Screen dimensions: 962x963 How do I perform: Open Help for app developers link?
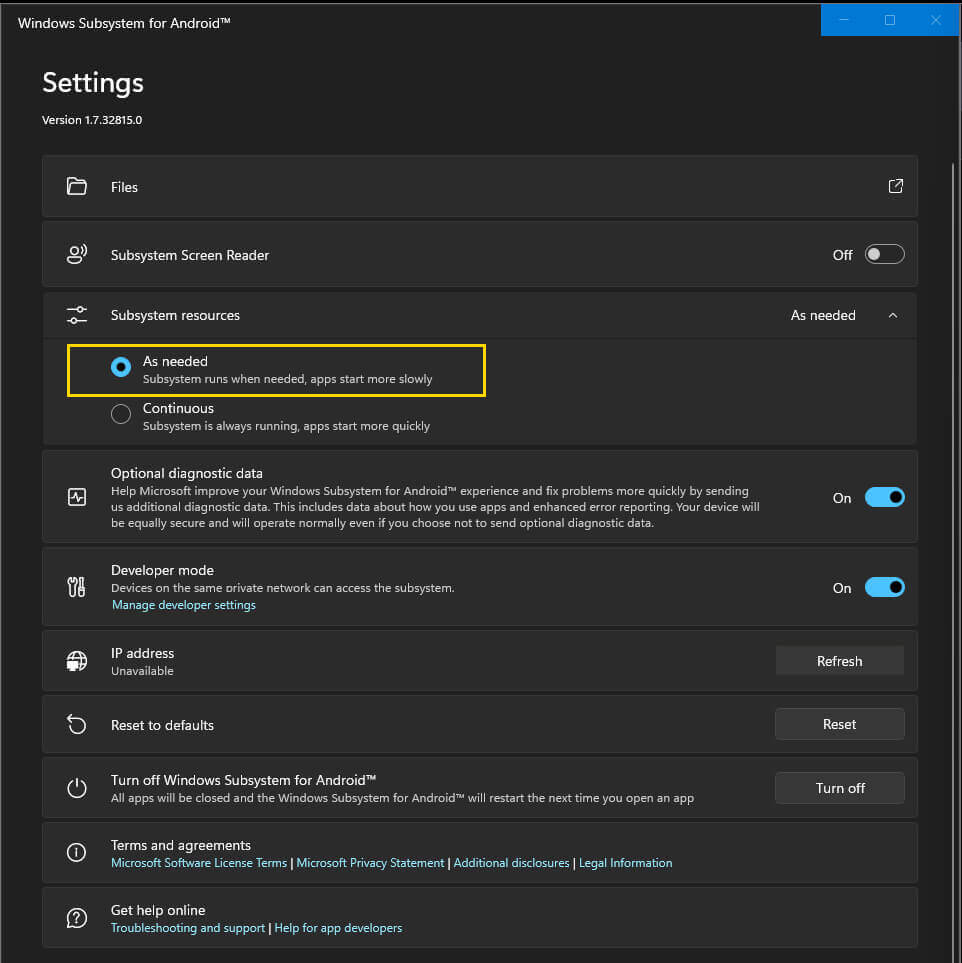tap(338, 928)
